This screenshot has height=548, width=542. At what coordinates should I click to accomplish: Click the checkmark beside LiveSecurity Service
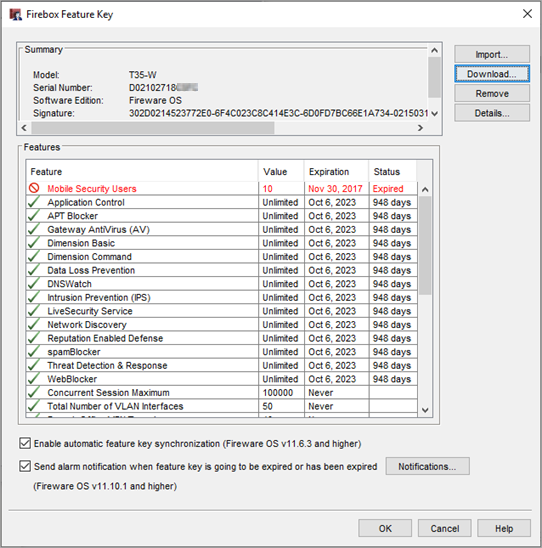coord(34,311)
